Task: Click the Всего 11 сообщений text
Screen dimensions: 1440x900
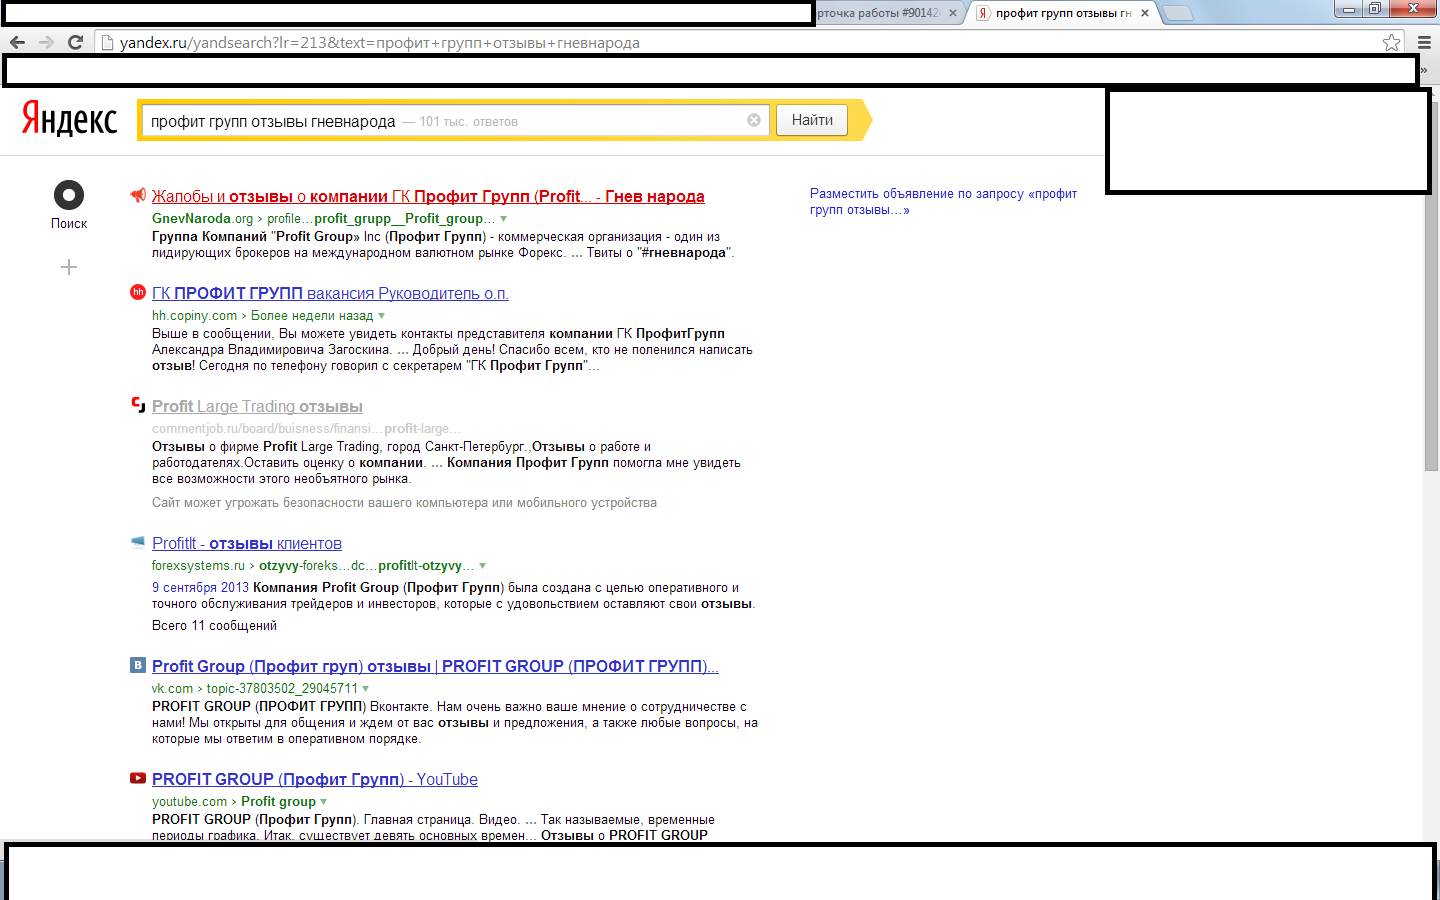Action: (x=214, y=626)
